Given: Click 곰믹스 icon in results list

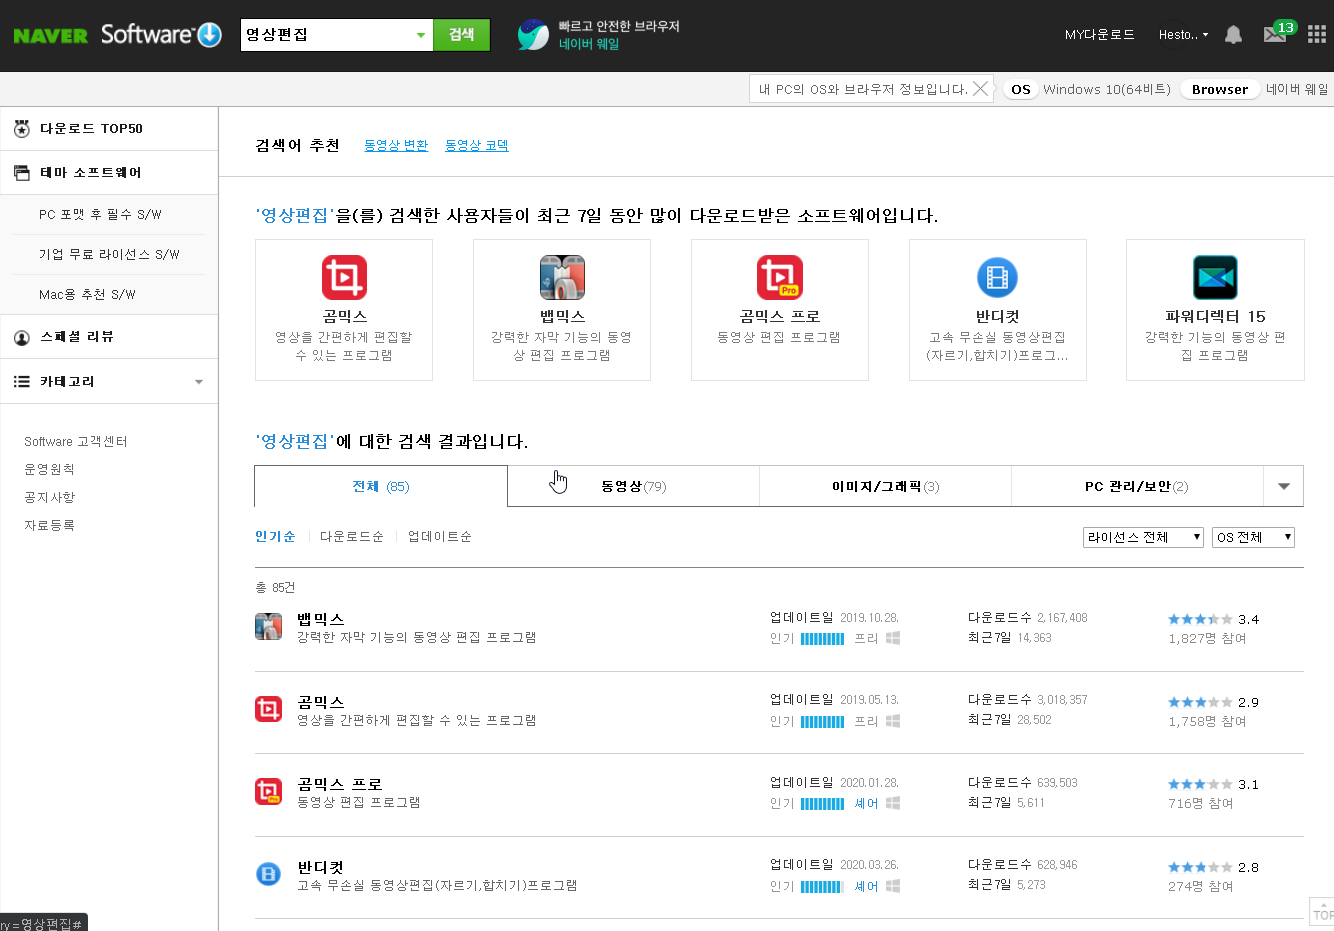Looking at the screenshot, I should click(x=268, y=709).
